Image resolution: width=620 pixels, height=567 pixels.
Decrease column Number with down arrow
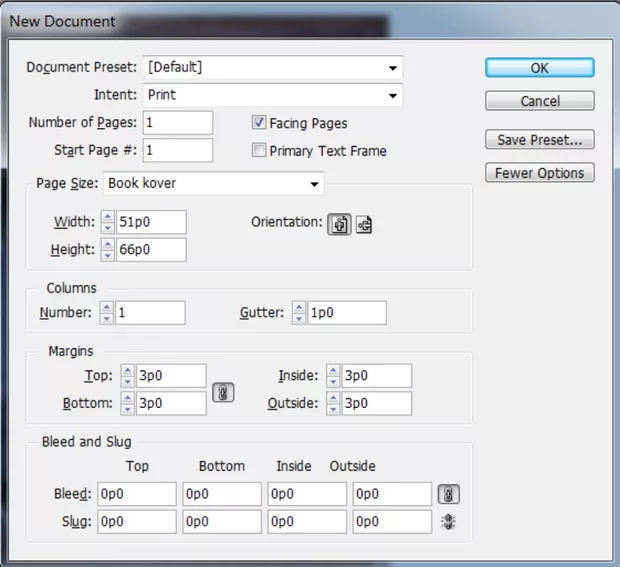pyautogui.click(x=106, y=319)
